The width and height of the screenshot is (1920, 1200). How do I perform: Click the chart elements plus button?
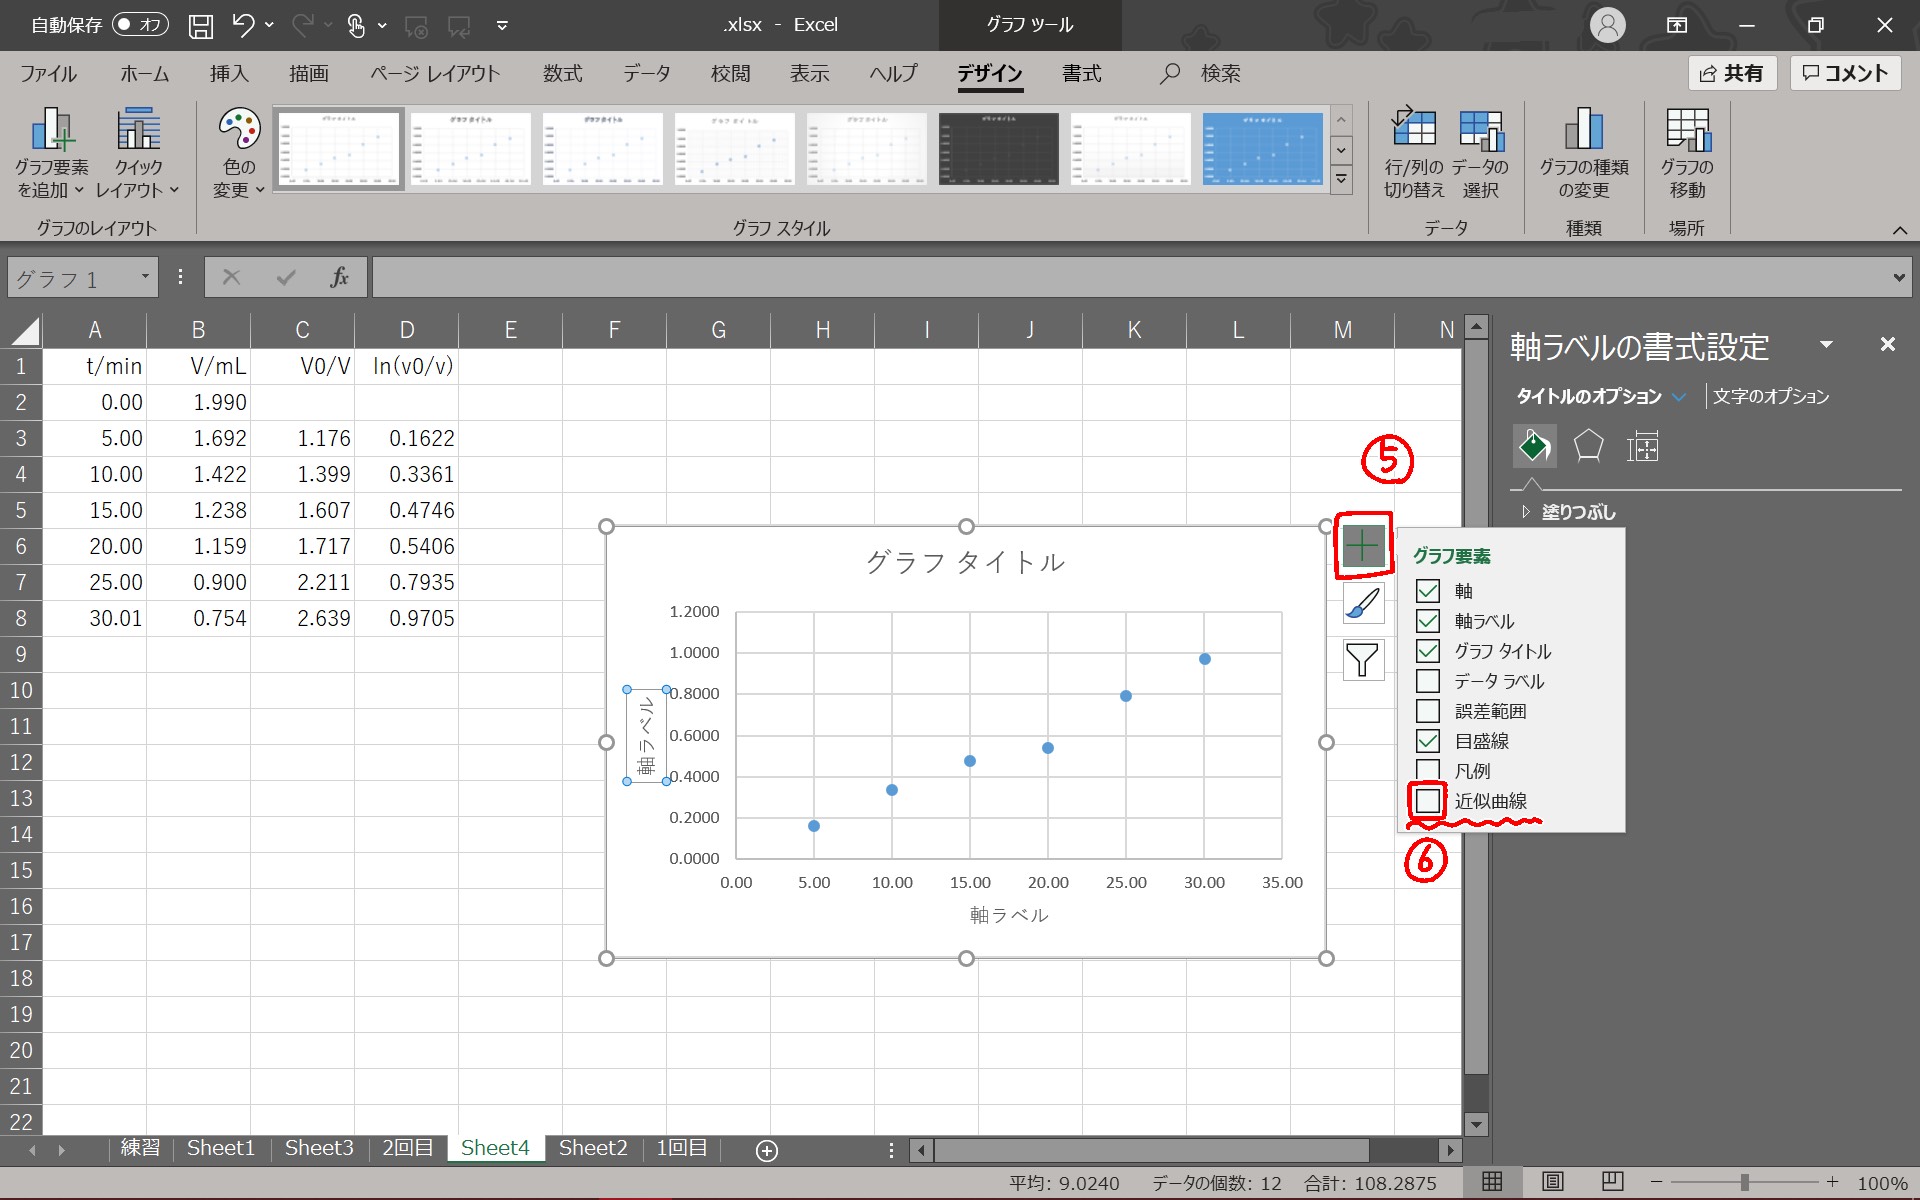(1362, 546)
